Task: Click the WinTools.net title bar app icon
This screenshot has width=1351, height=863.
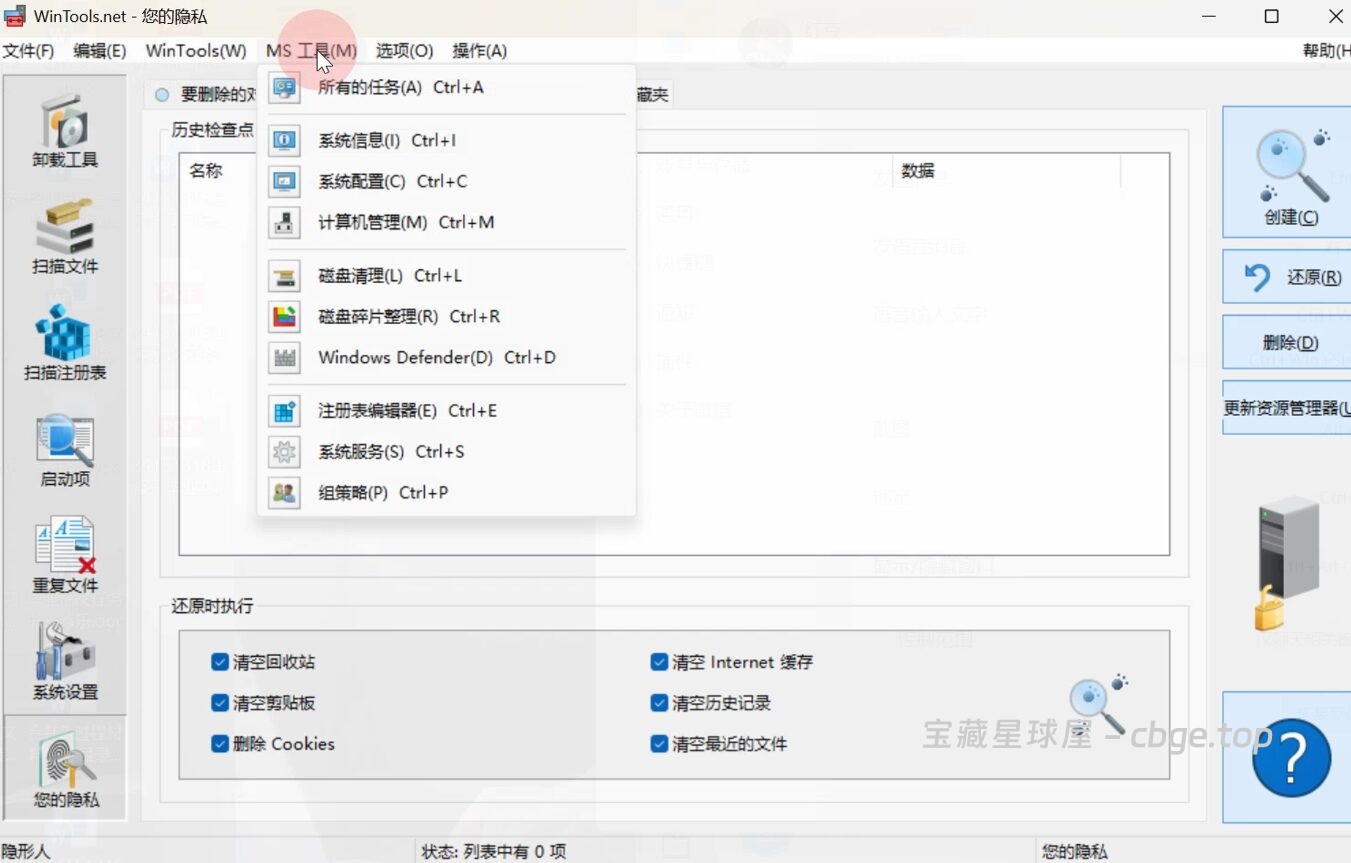Action: (x=14, y=17)
